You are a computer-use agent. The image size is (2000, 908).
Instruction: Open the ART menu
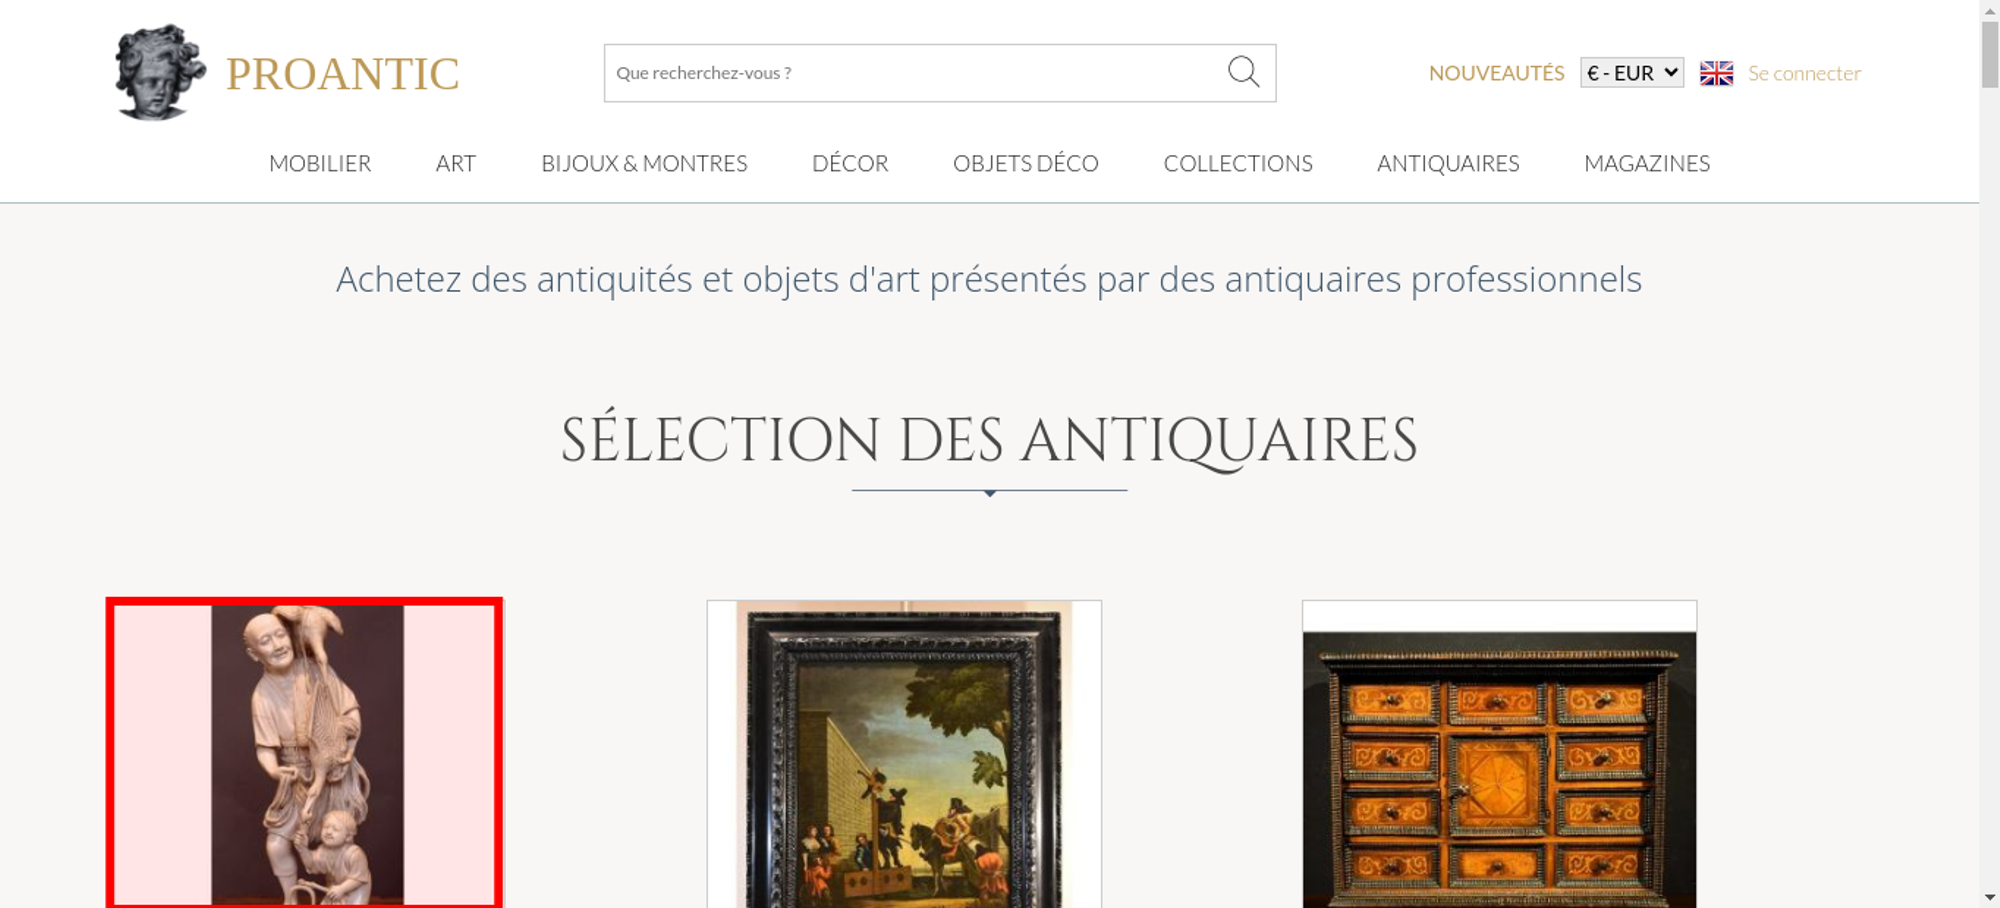tap(456, 163)
